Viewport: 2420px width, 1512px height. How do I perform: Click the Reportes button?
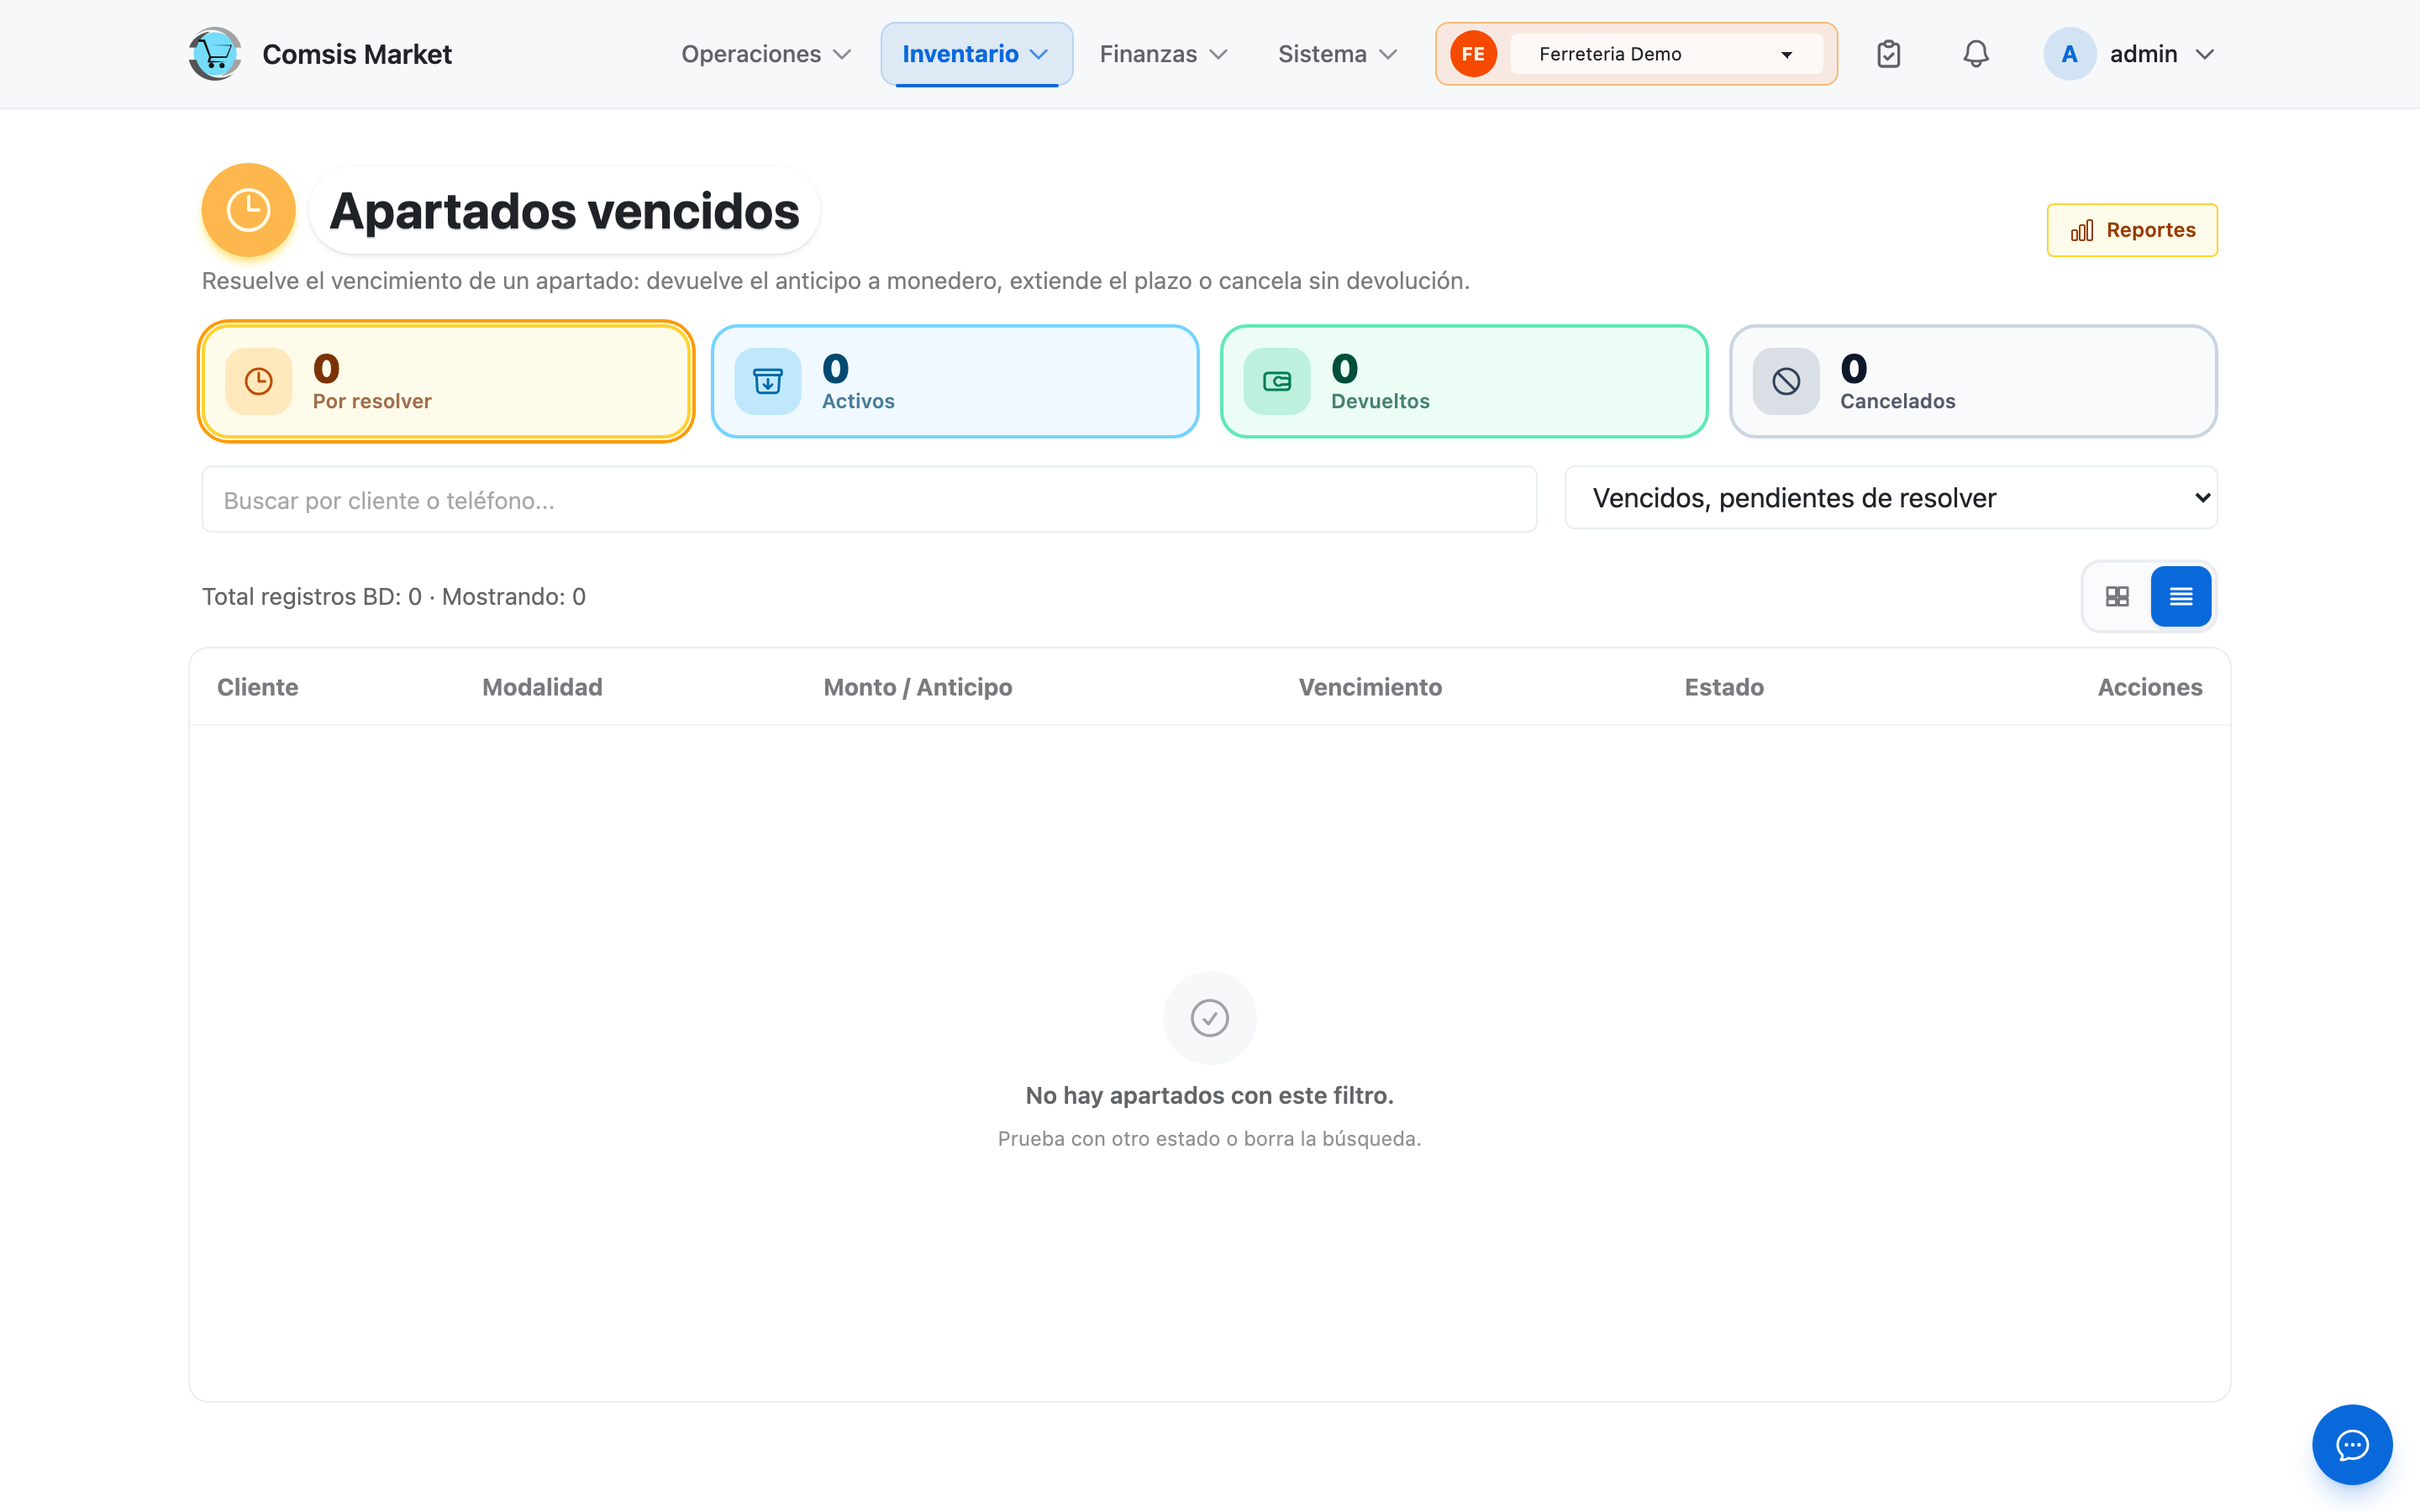click(x=2132, y=230)
